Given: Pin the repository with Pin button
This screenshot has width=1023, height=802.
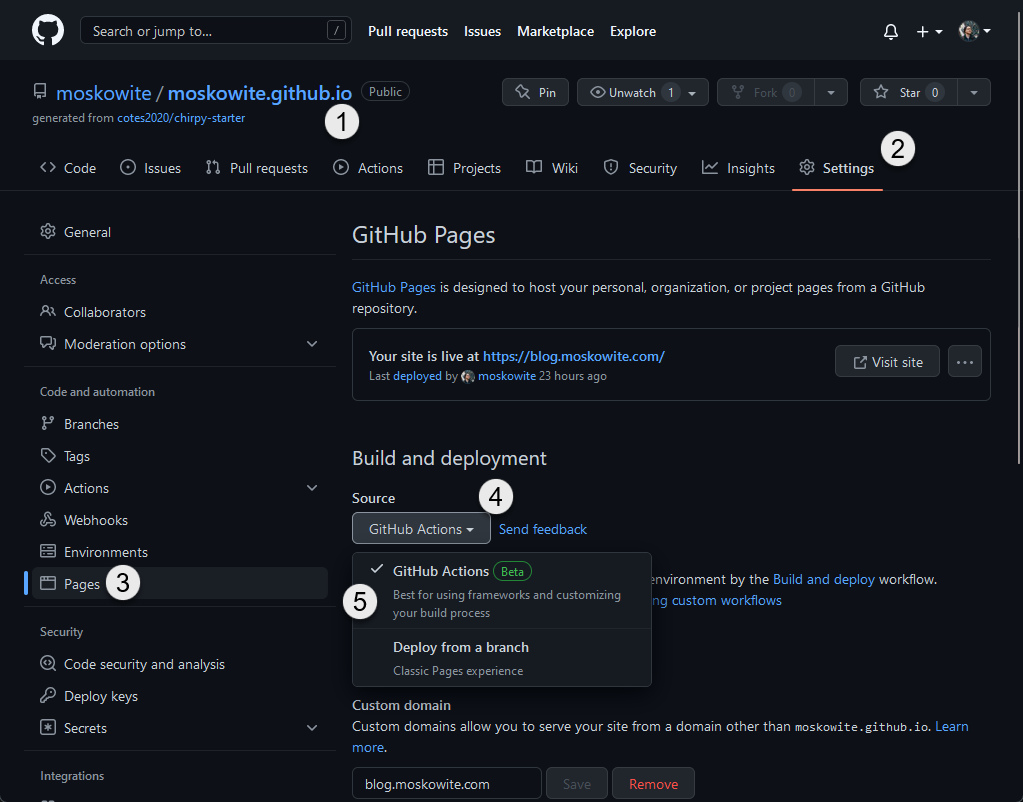Looking at the screenshot, I should pyautogui.click(x=535, y=92).
